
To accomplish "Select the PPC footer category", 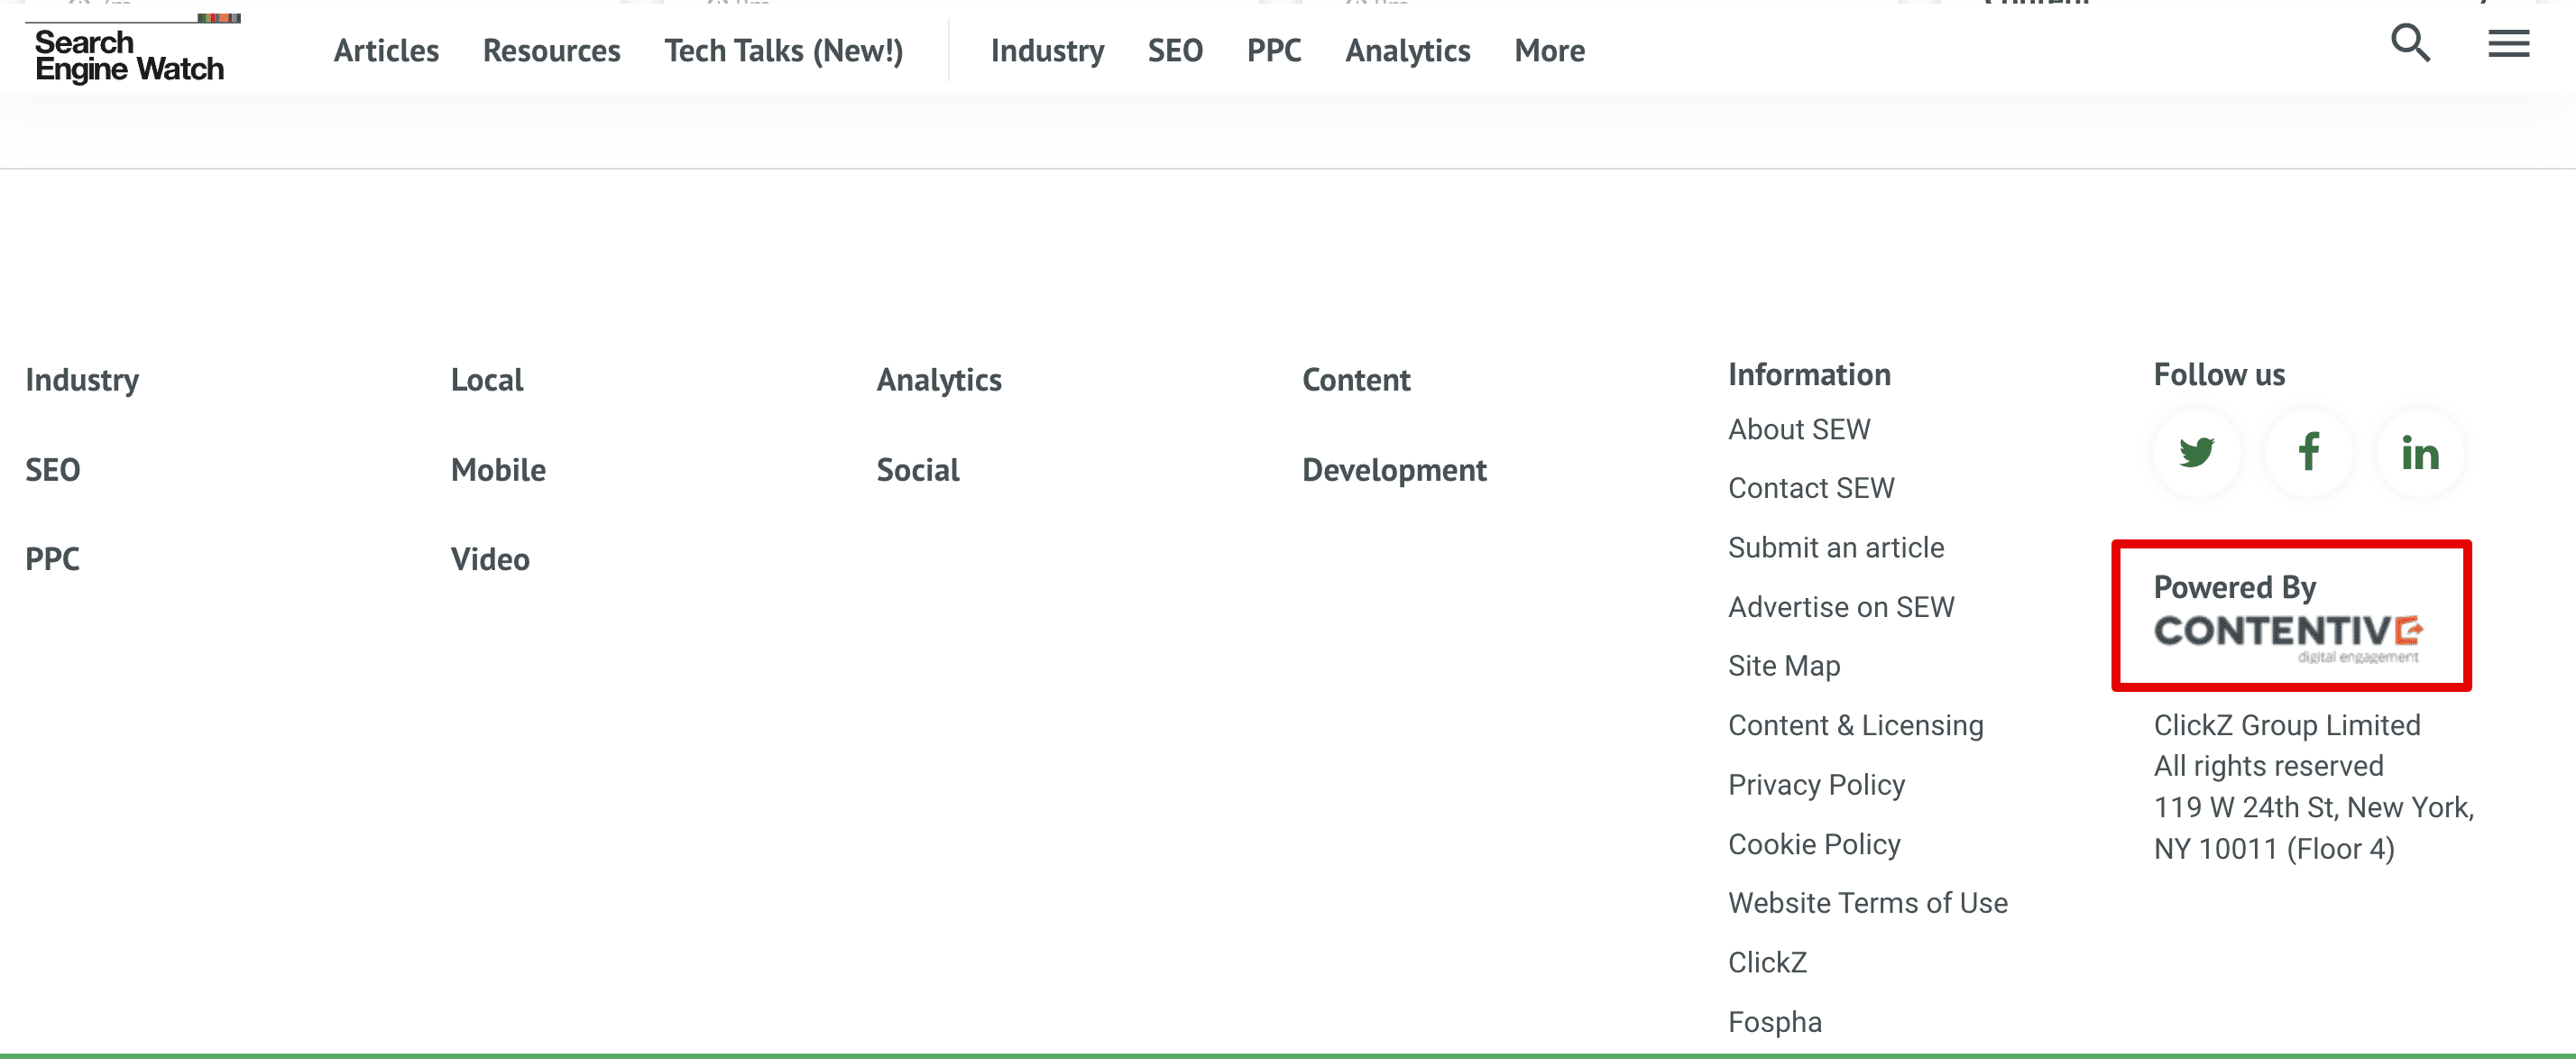I will tap(51, 557).
